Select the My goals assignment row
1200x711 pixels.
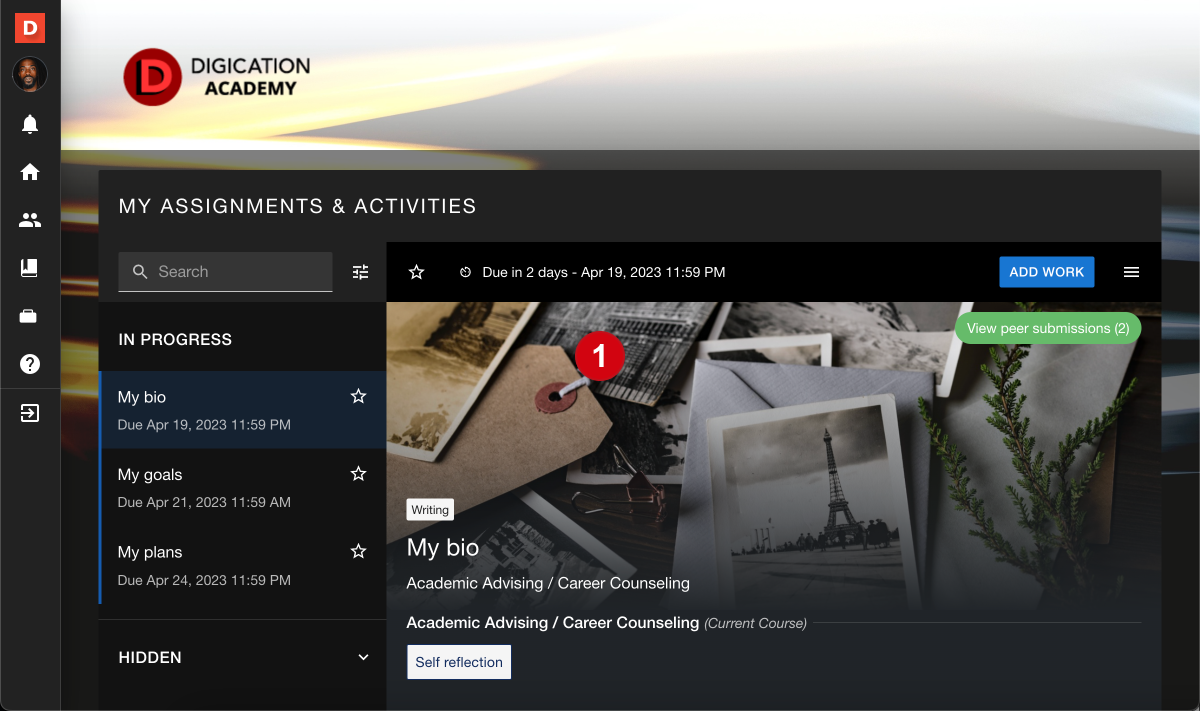[243, 488]
